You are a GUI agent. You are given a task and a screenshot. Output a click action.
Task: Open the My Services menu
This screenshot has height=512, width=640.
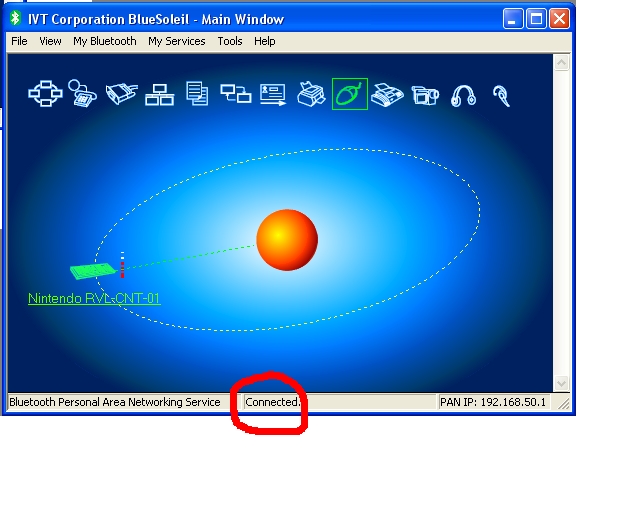pyautogui.click(x=177, y=41)
